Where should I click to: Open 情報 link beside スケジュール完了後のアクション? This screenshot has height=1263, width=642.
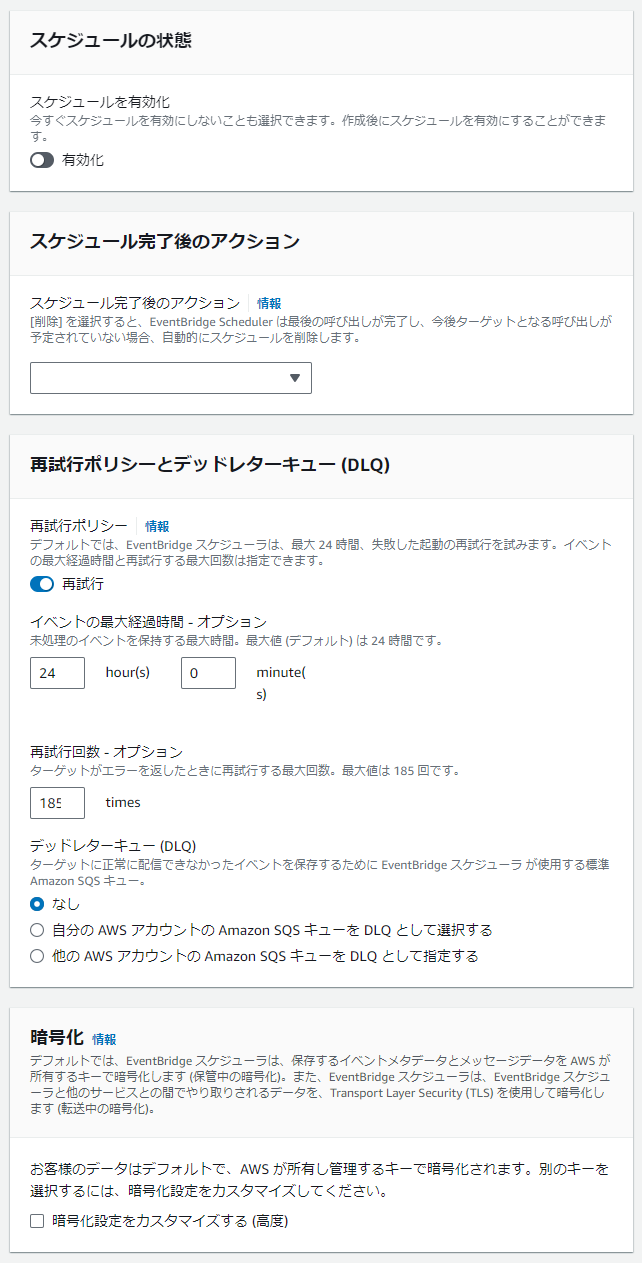269,303
